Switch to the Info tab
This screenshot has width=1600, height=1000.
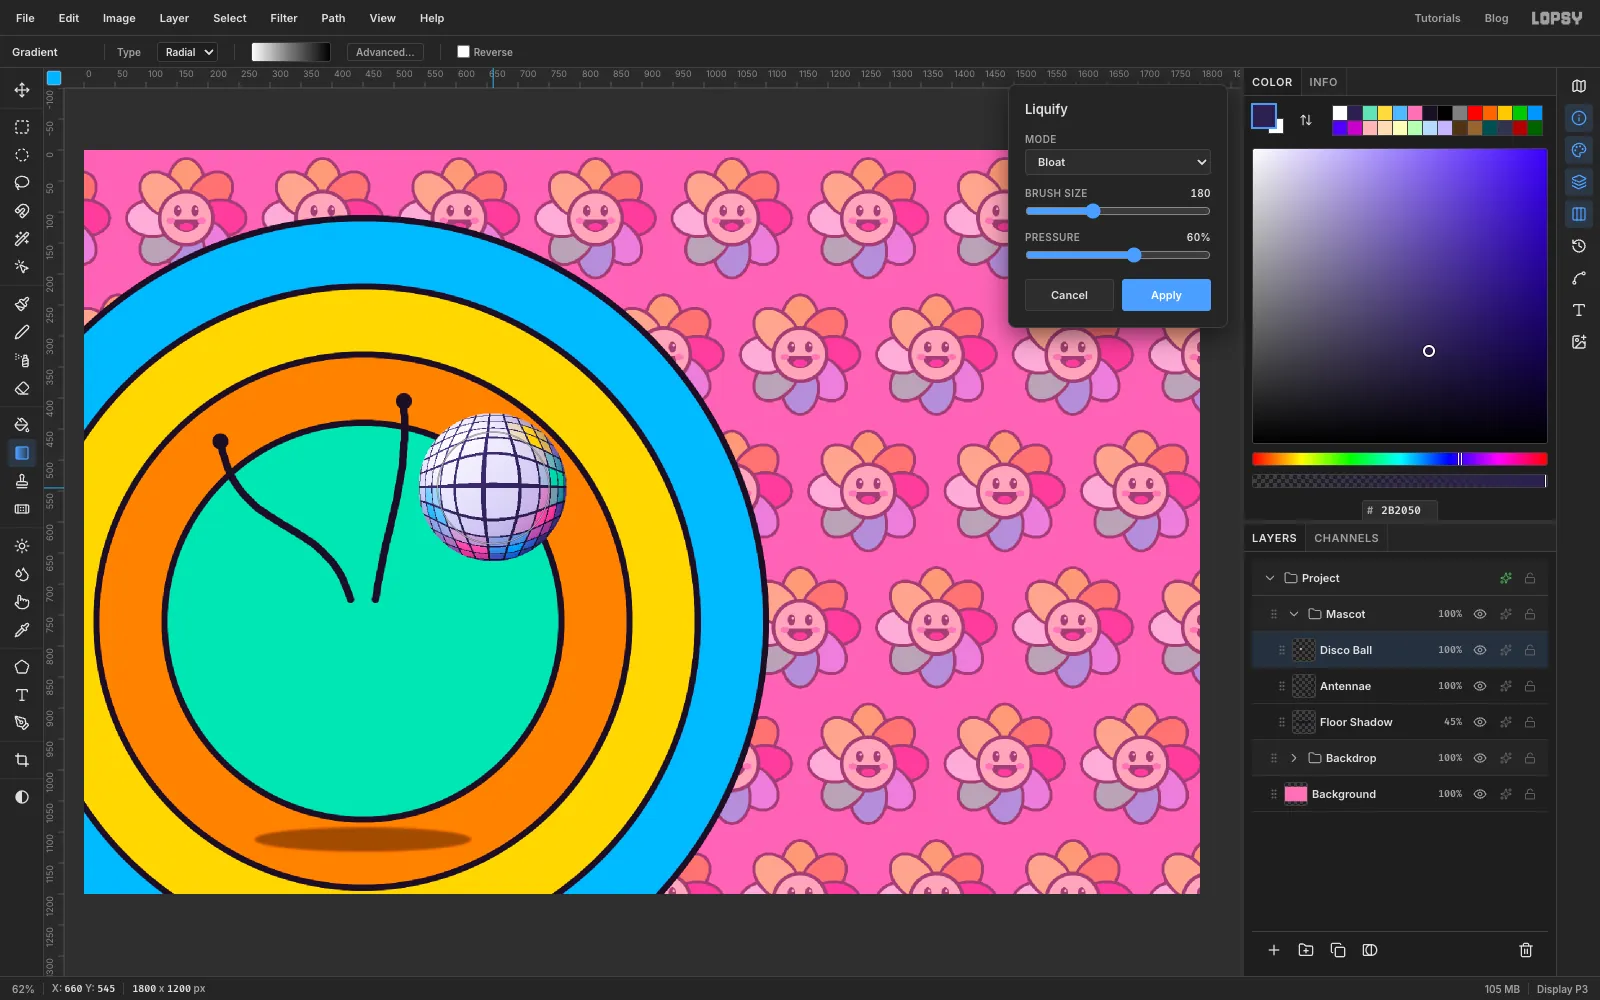click(1323, 82)
